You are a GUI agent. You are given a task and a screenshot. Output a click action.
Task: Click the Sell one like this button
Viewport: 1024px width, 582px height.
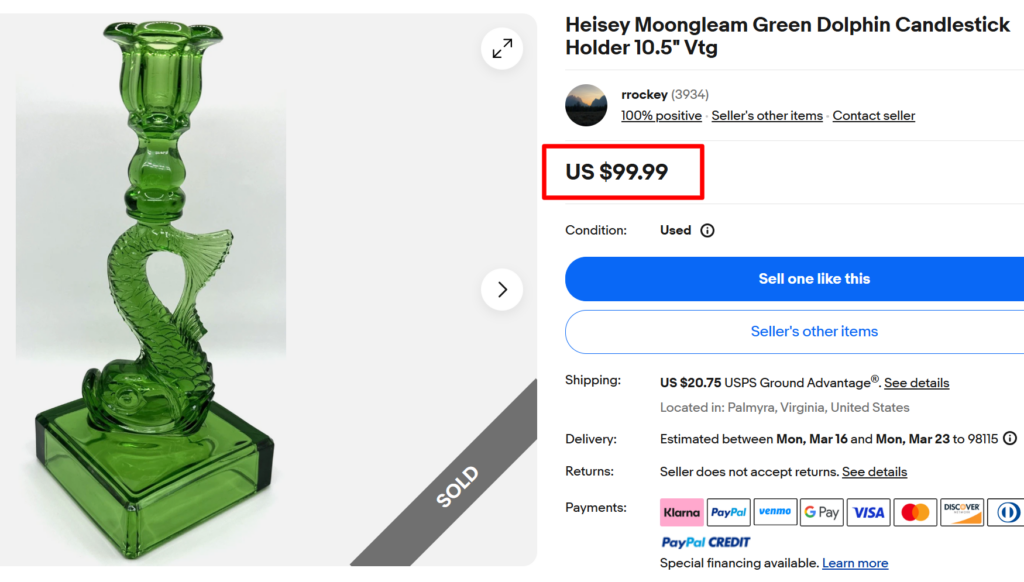pyautogui.click(x=814, y=278)
